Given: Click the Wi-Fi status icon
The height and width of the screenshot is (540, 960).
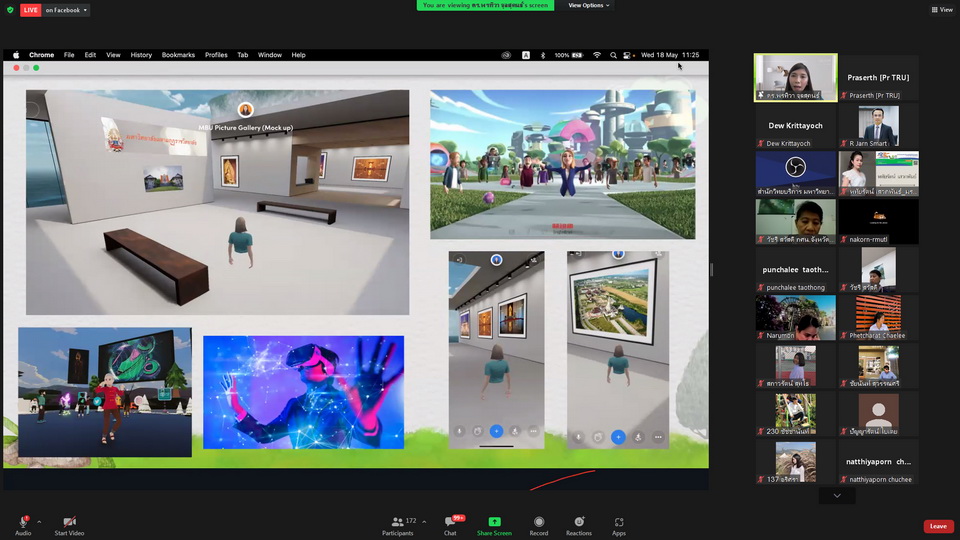Looking at the screenshot, I should 597,55.
